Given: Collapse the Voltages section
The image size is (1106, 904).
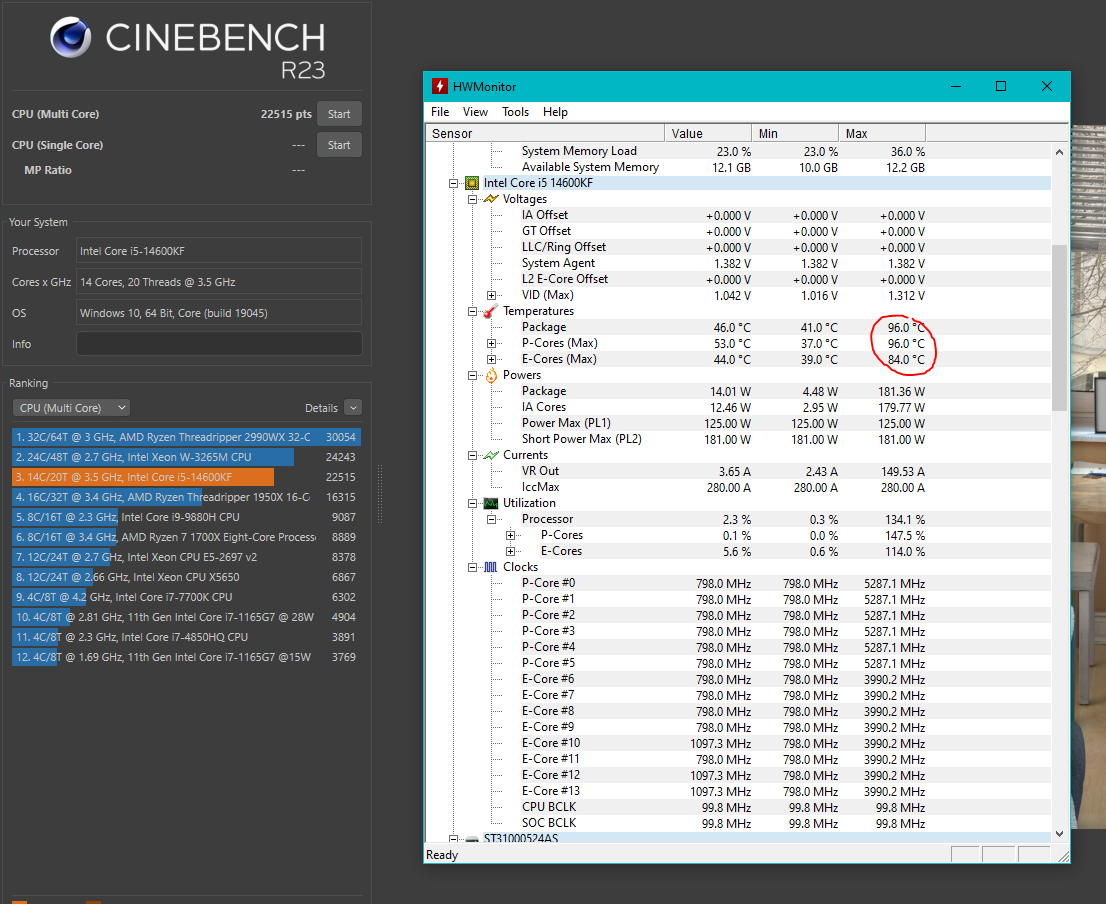Looking at the screenshot, I should [473, 200].
